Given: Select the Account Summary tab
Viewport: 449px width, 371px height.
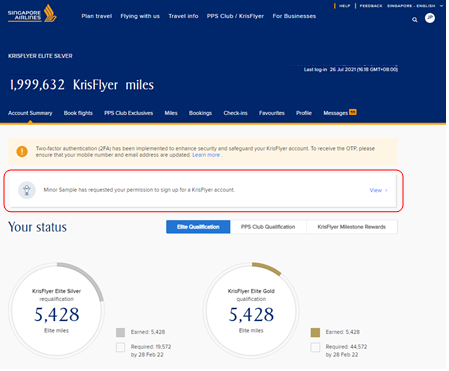Looking at the screenshot, I should tap(30, 113).
